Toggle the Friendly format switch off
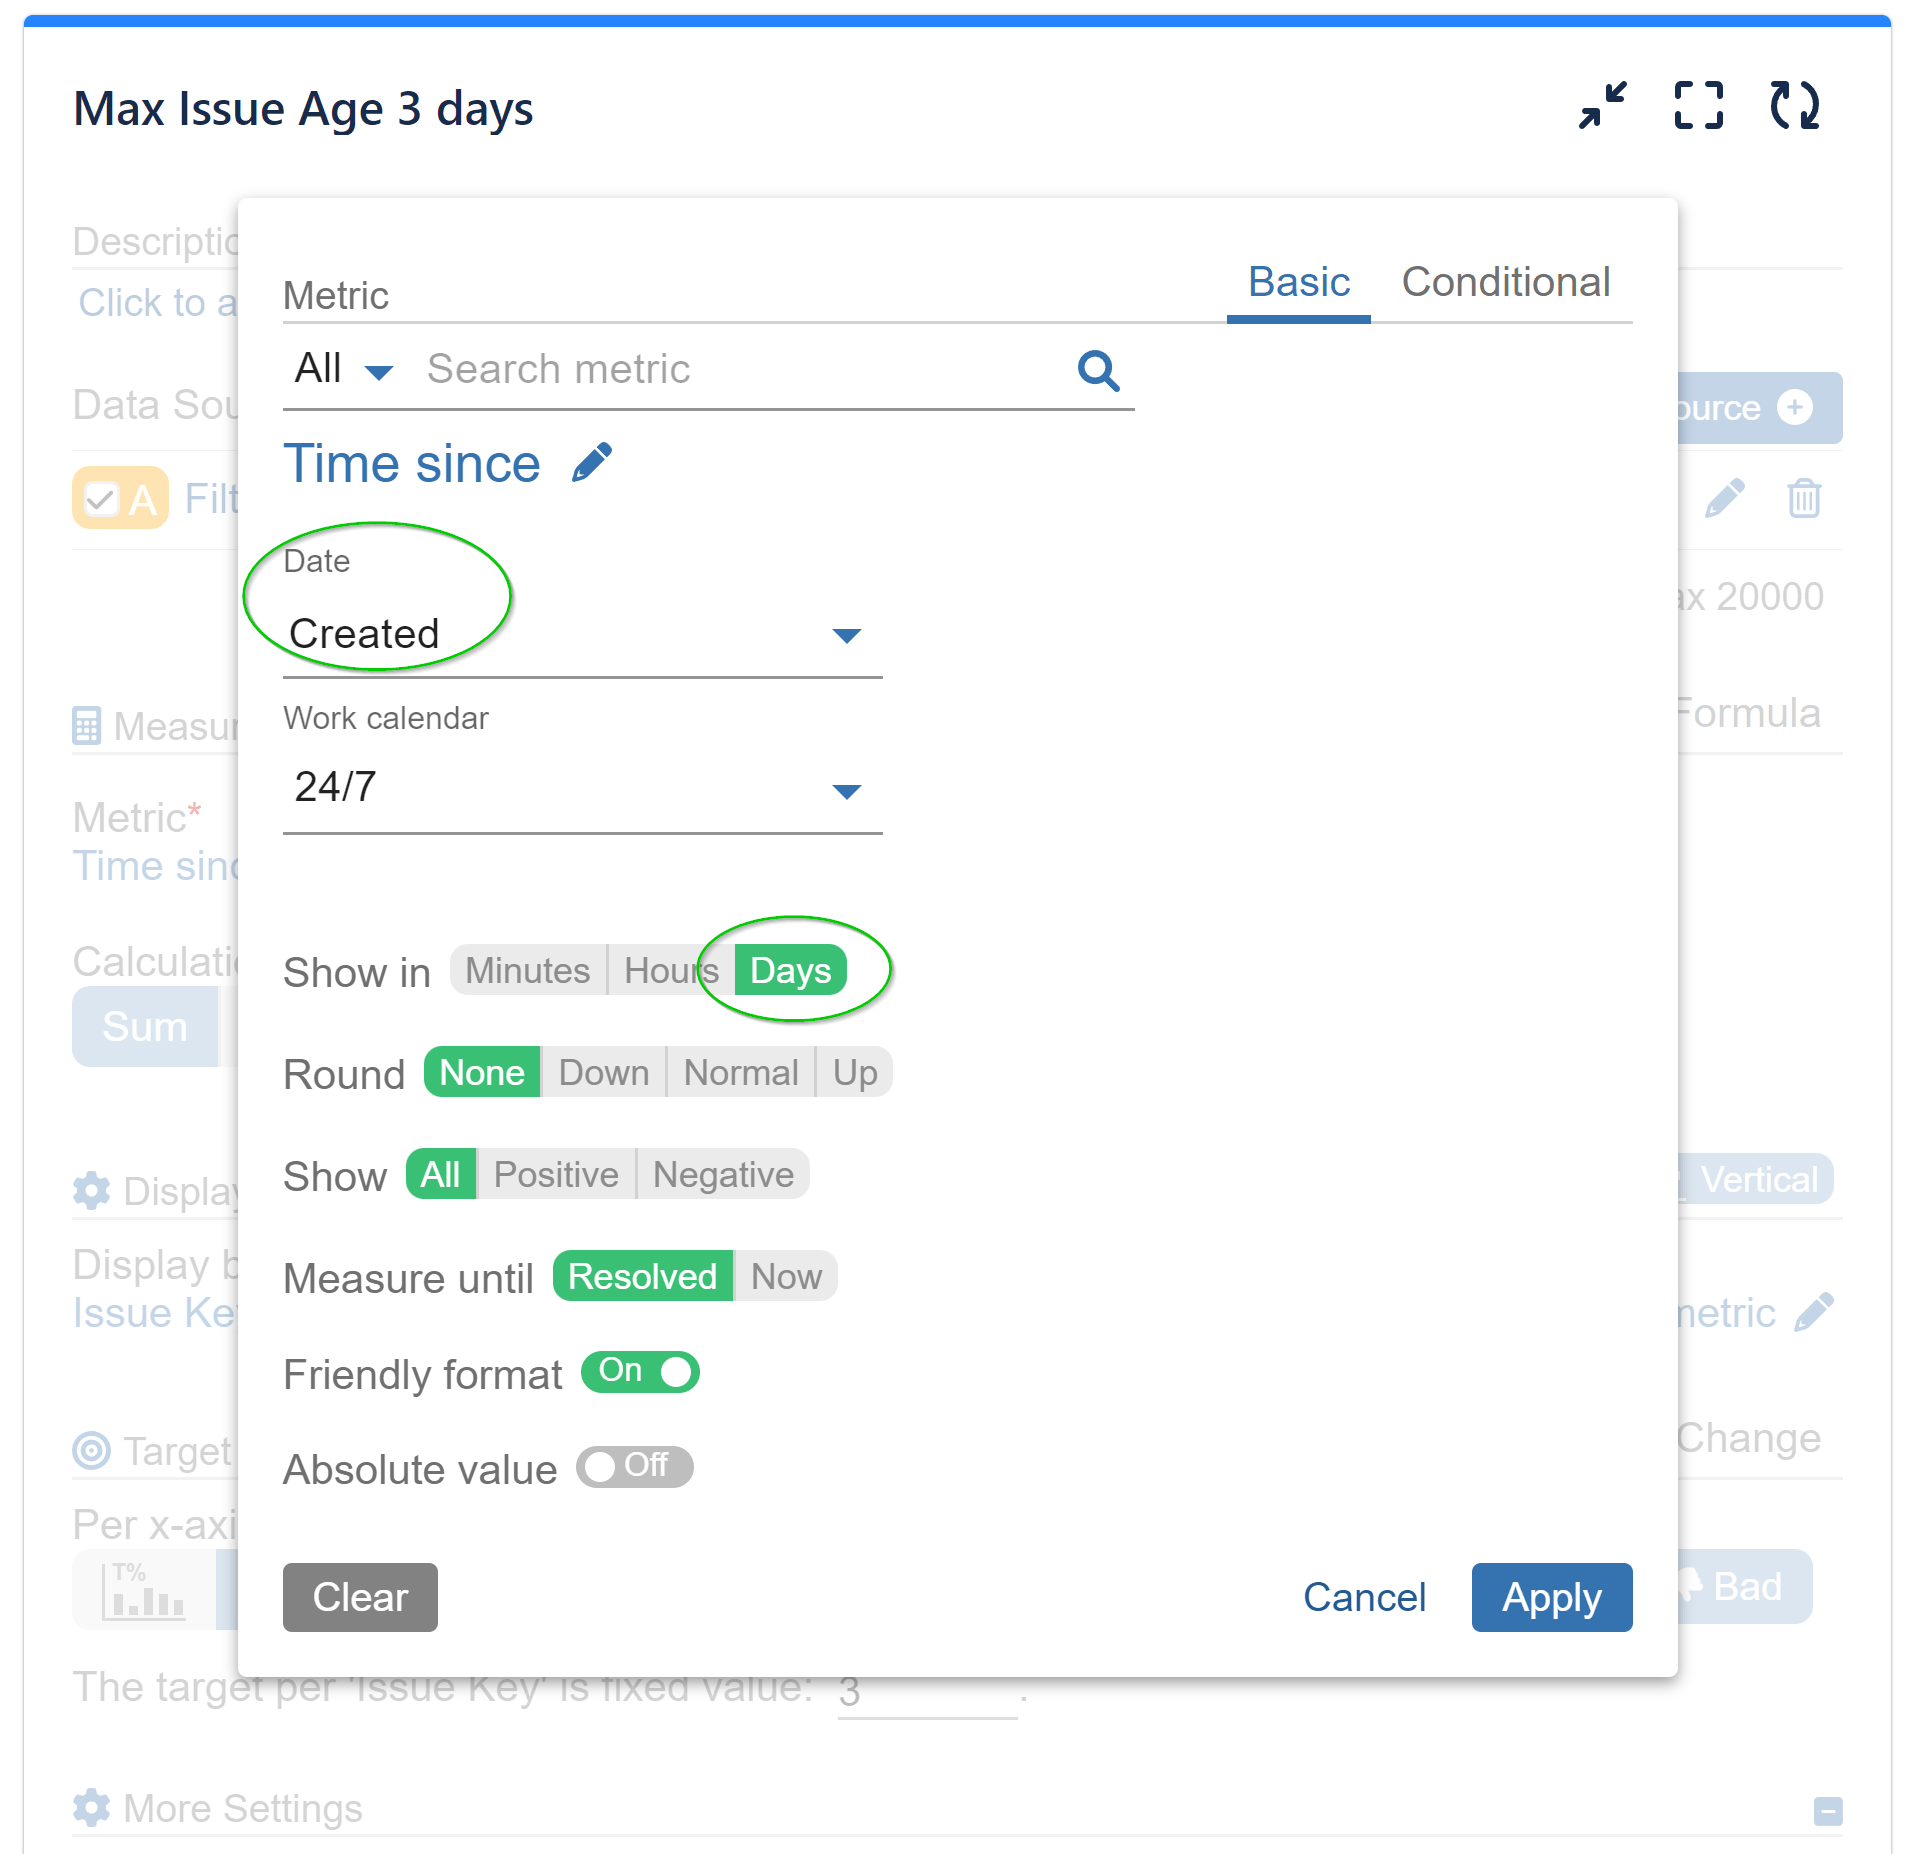This screenshot has height=1854, width=1915. (x=640, y=1372)
